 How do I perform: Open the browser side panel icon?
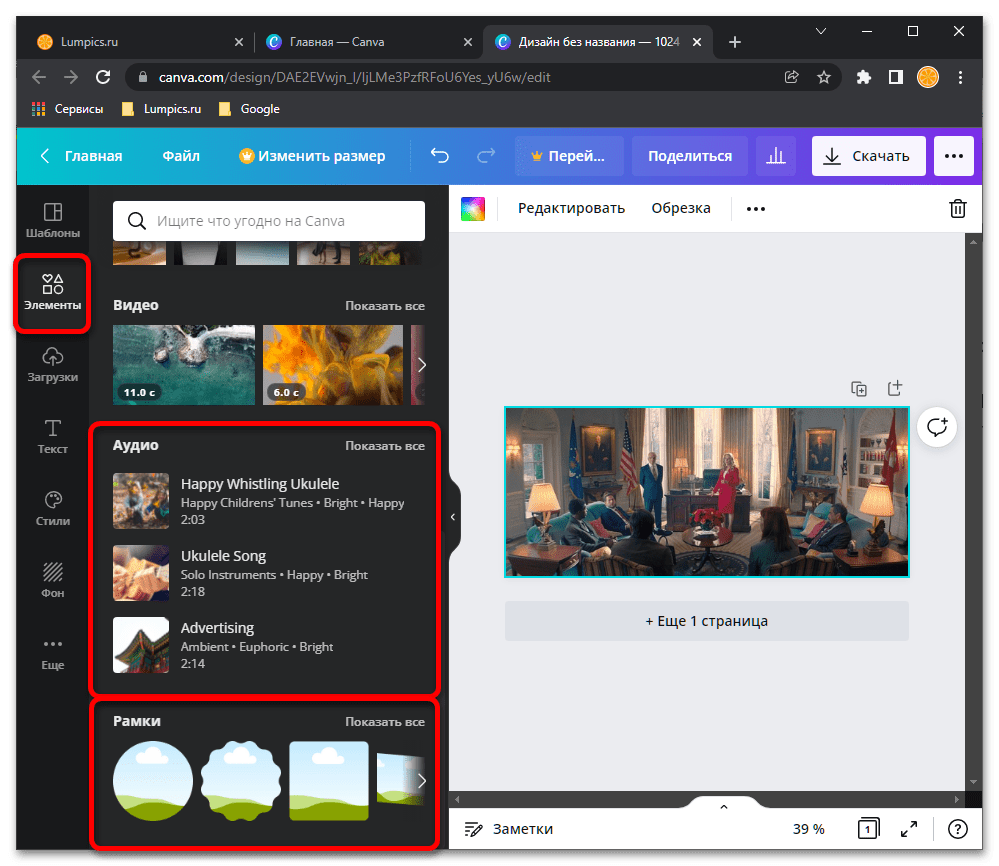(x=896, y=77)
